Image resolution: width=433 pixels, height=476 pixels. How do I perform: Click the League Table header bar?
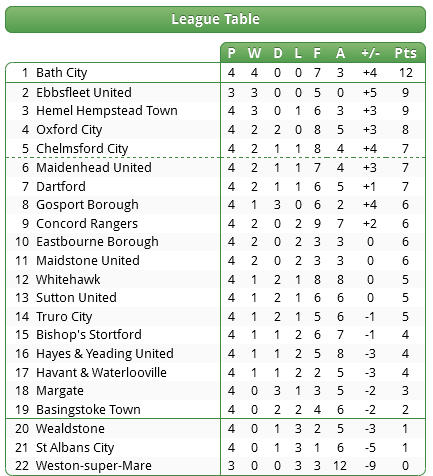coord(215,19)
